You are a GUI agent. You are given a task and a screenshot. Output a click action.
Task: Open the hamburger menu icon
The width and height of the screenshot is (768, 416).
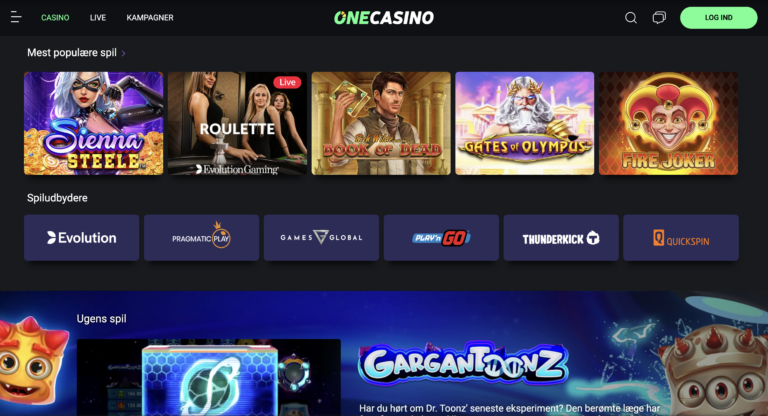click(x=16, y=17)
